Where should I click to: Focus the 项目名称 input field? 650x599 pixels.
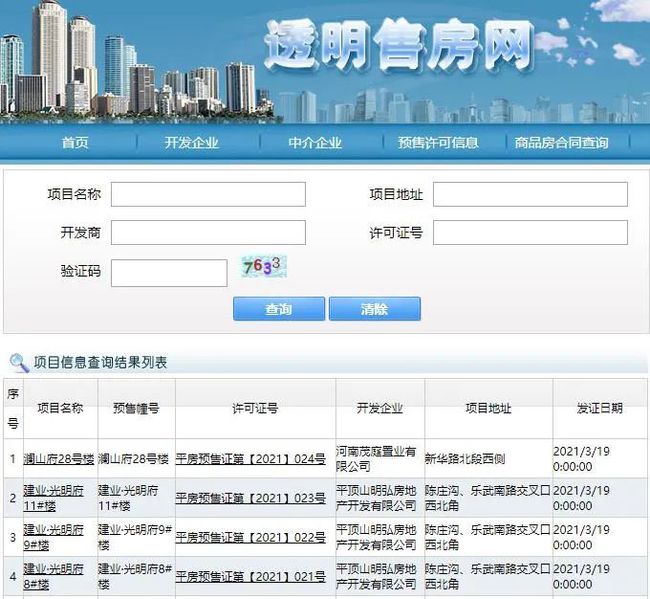208,194
